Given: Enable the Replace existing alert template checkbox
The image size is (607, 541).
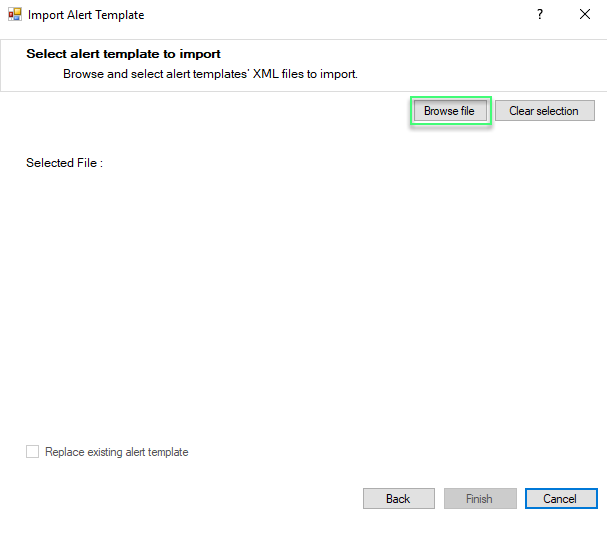Looking at the screenshot, I should (x=32, y=452).
